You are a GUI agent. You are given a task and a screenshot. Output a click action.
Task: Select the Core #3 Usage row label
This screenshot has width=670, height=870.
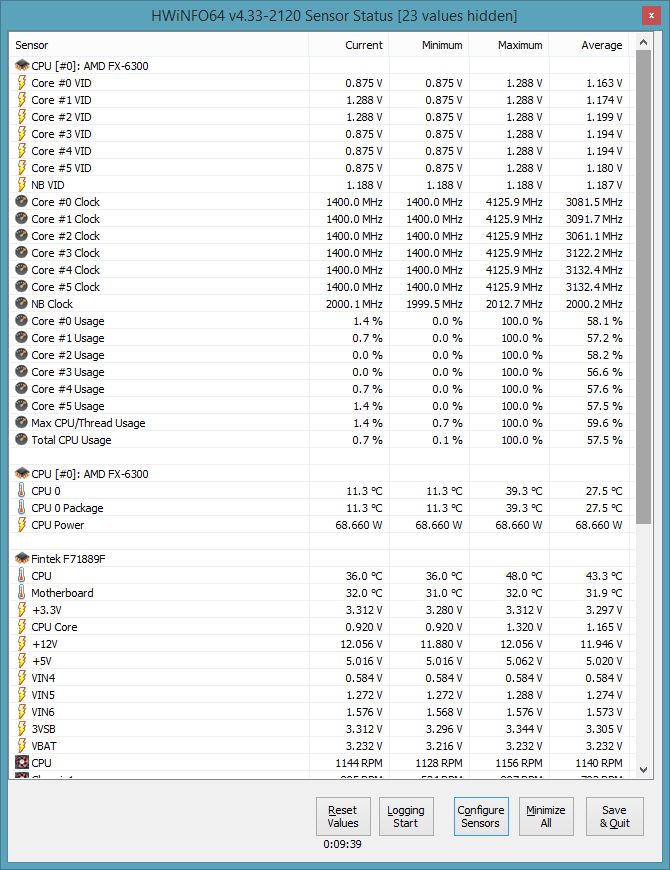point(68,372)
